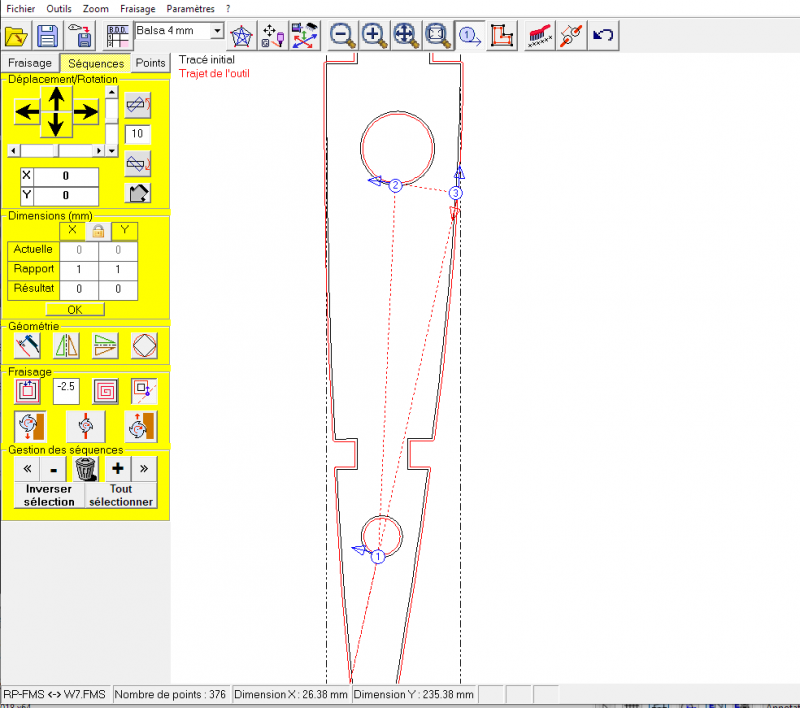Save the project with the floppy disk icon
Screen dimensions: 800x708
(x=48, y=36)
